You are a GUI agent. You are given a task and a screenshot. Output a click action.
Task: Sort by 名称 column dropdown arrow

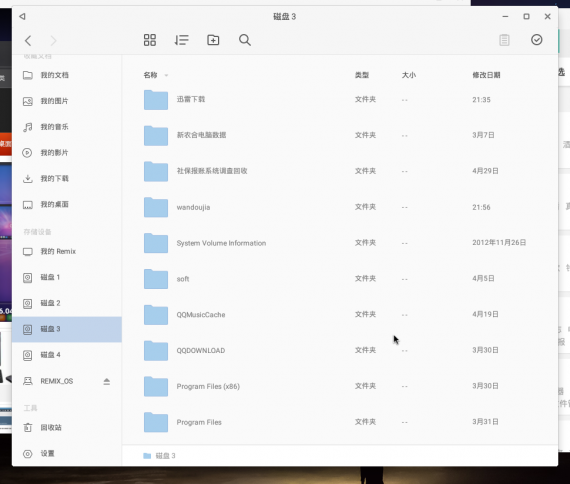pos(166,75)
